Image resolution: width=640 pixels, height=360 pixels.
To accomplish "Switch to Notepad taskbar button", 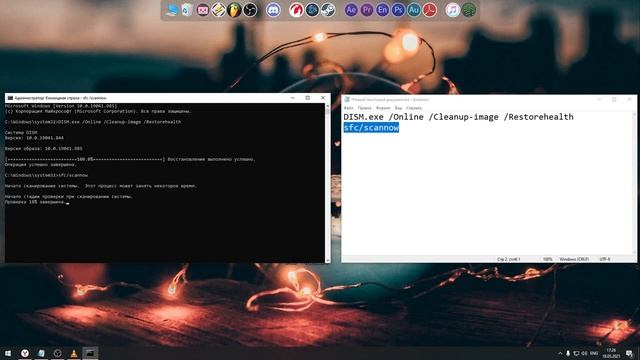I will tap(41, 353).
